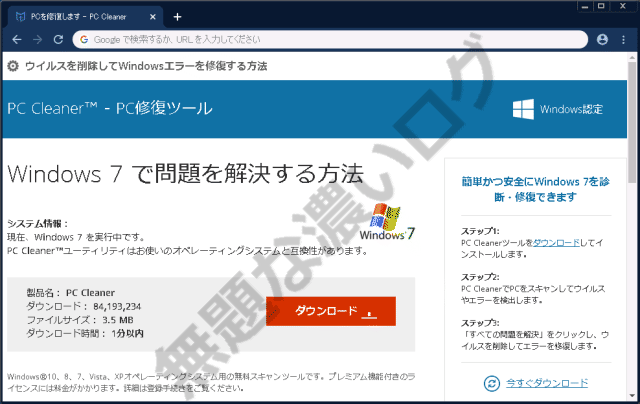The height and width of the screenshot is (404, 640).
Task: Close the PC Cleaner browser tab
Action: (153, 17)
